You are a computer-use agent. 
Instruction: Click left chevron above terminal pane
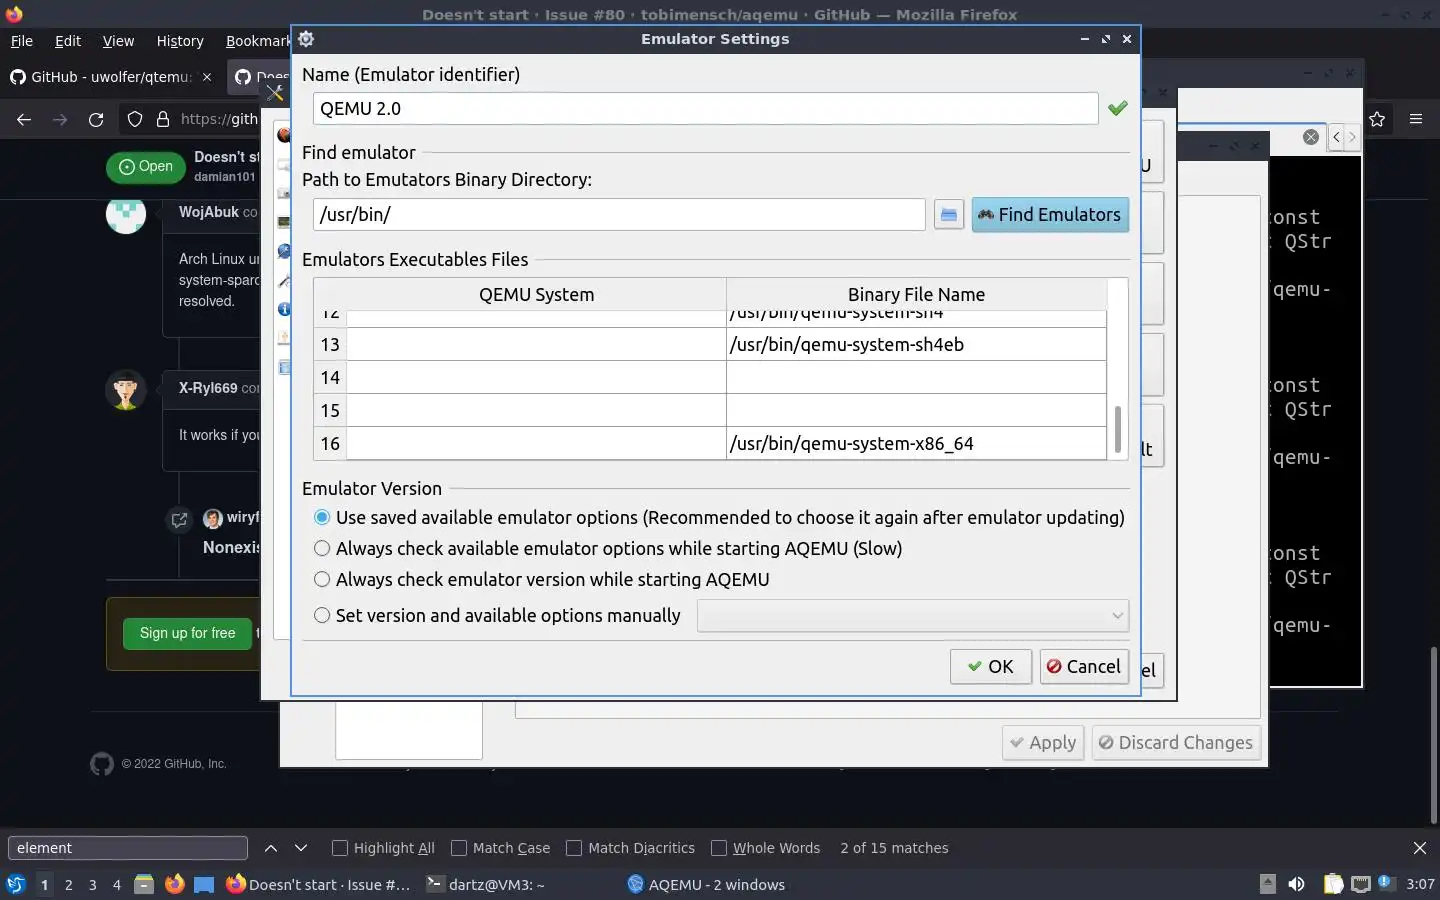click(x=1336, y=137)
